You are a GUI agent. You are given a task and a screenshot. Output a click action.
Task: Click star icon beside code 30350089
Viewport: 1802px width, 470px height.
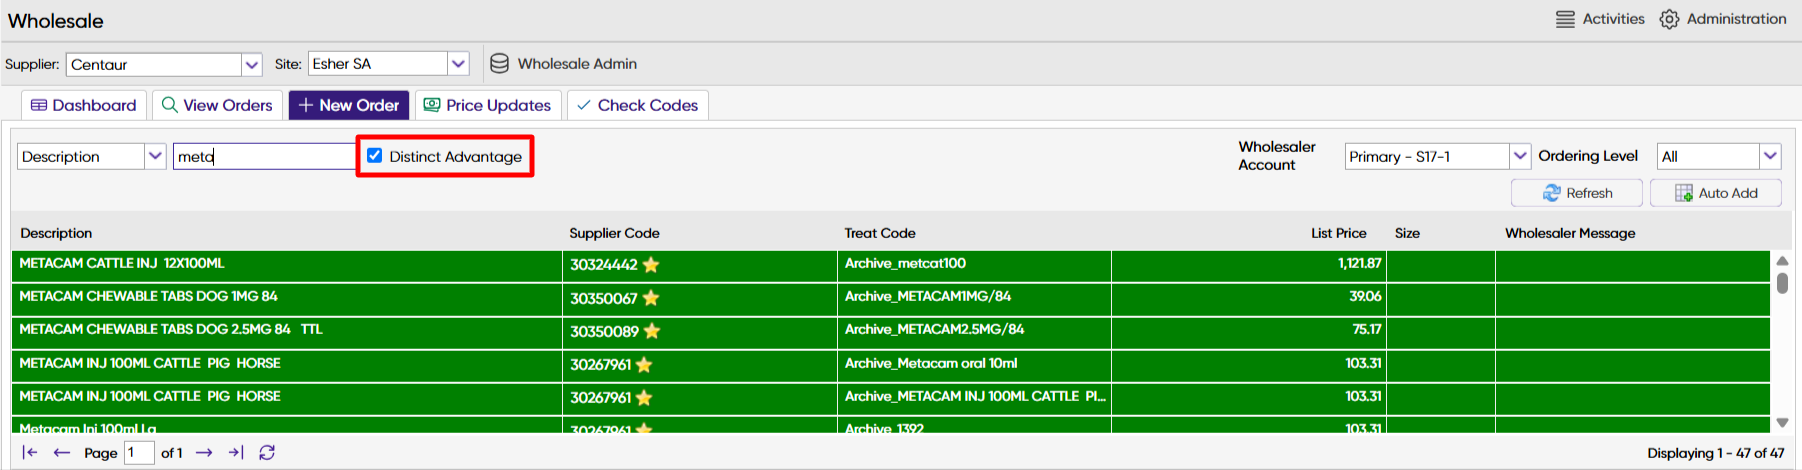pyautogui.click(x=652, y=331)
